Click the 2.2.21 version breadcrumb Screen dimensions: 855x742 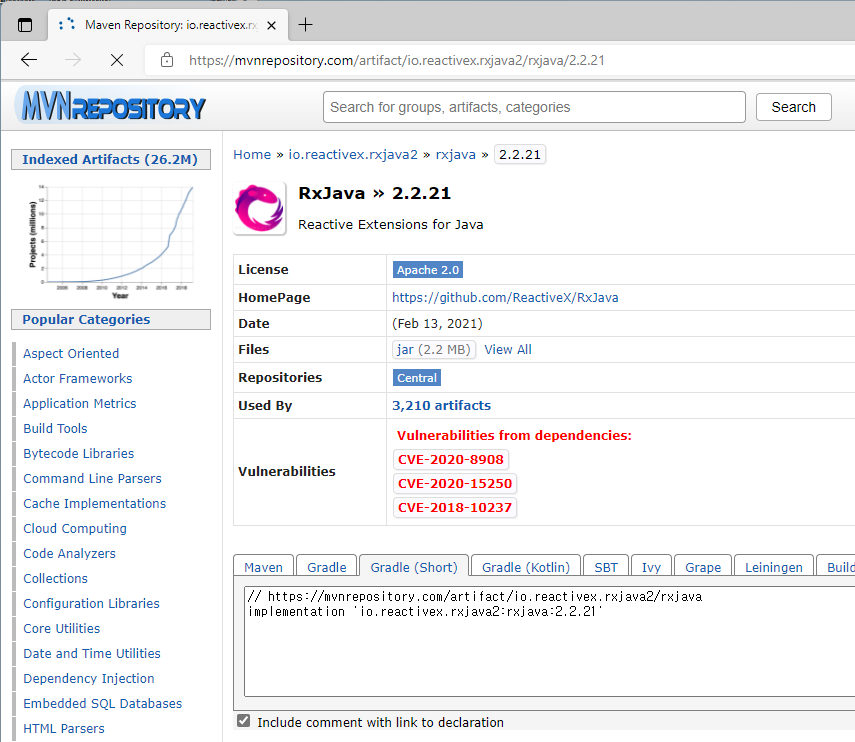[x=520, y=154]
